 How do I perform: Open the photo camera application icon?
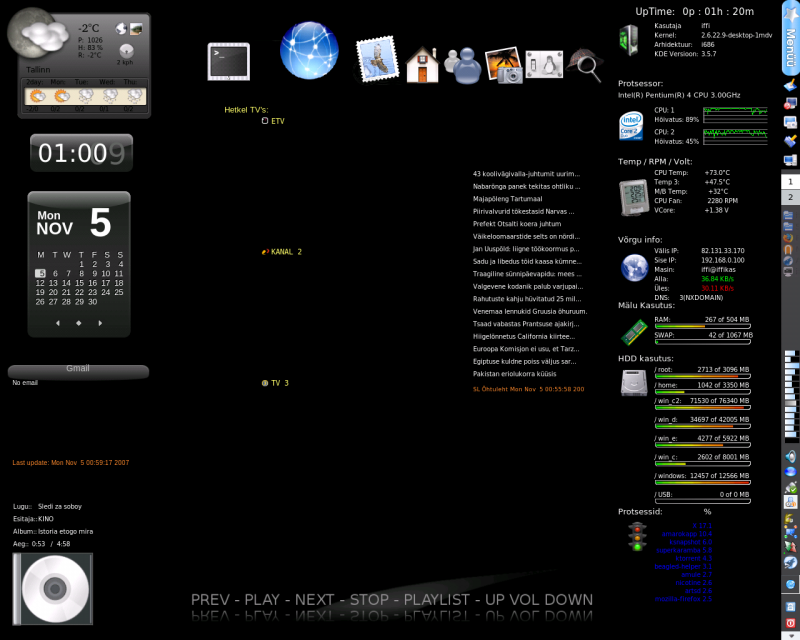coord(504,65)
